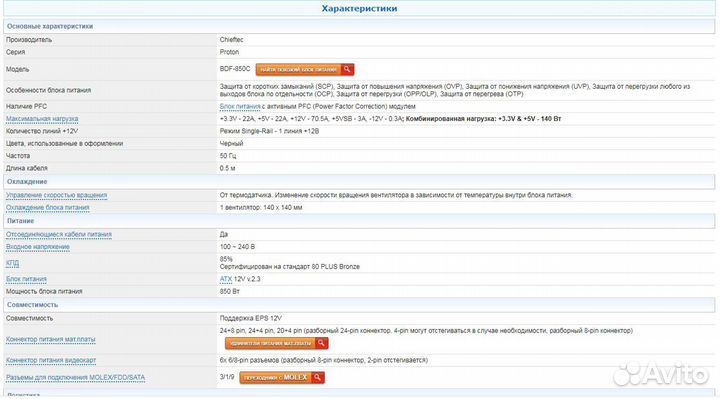Open 'Входное напряжение' link

pos(38,247)
